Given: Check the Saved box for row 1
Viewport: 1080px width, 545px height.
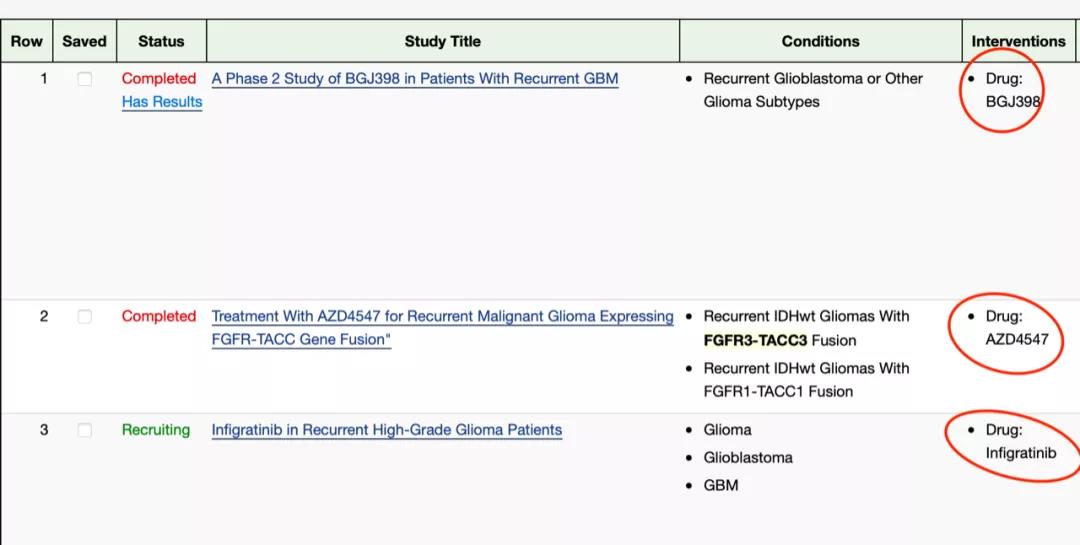Looking at the screenshot, I should tap(85, 79).
